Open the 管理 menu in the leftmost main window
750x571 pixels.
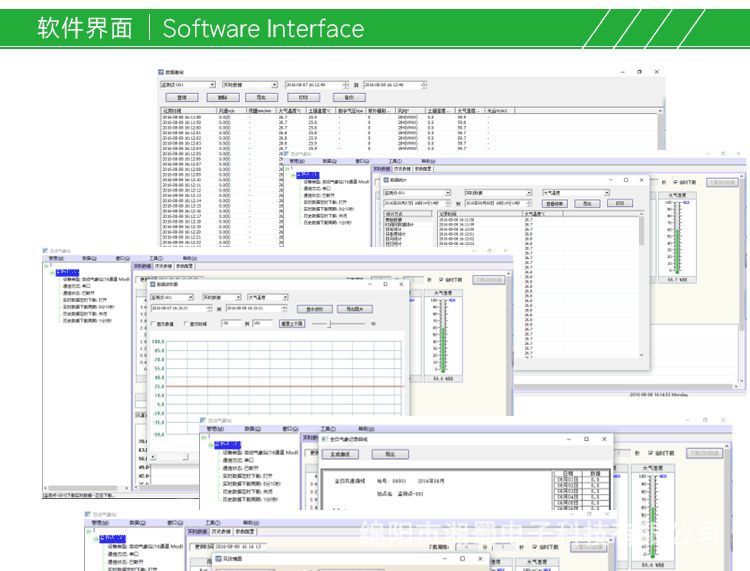(x=56, y=258)
